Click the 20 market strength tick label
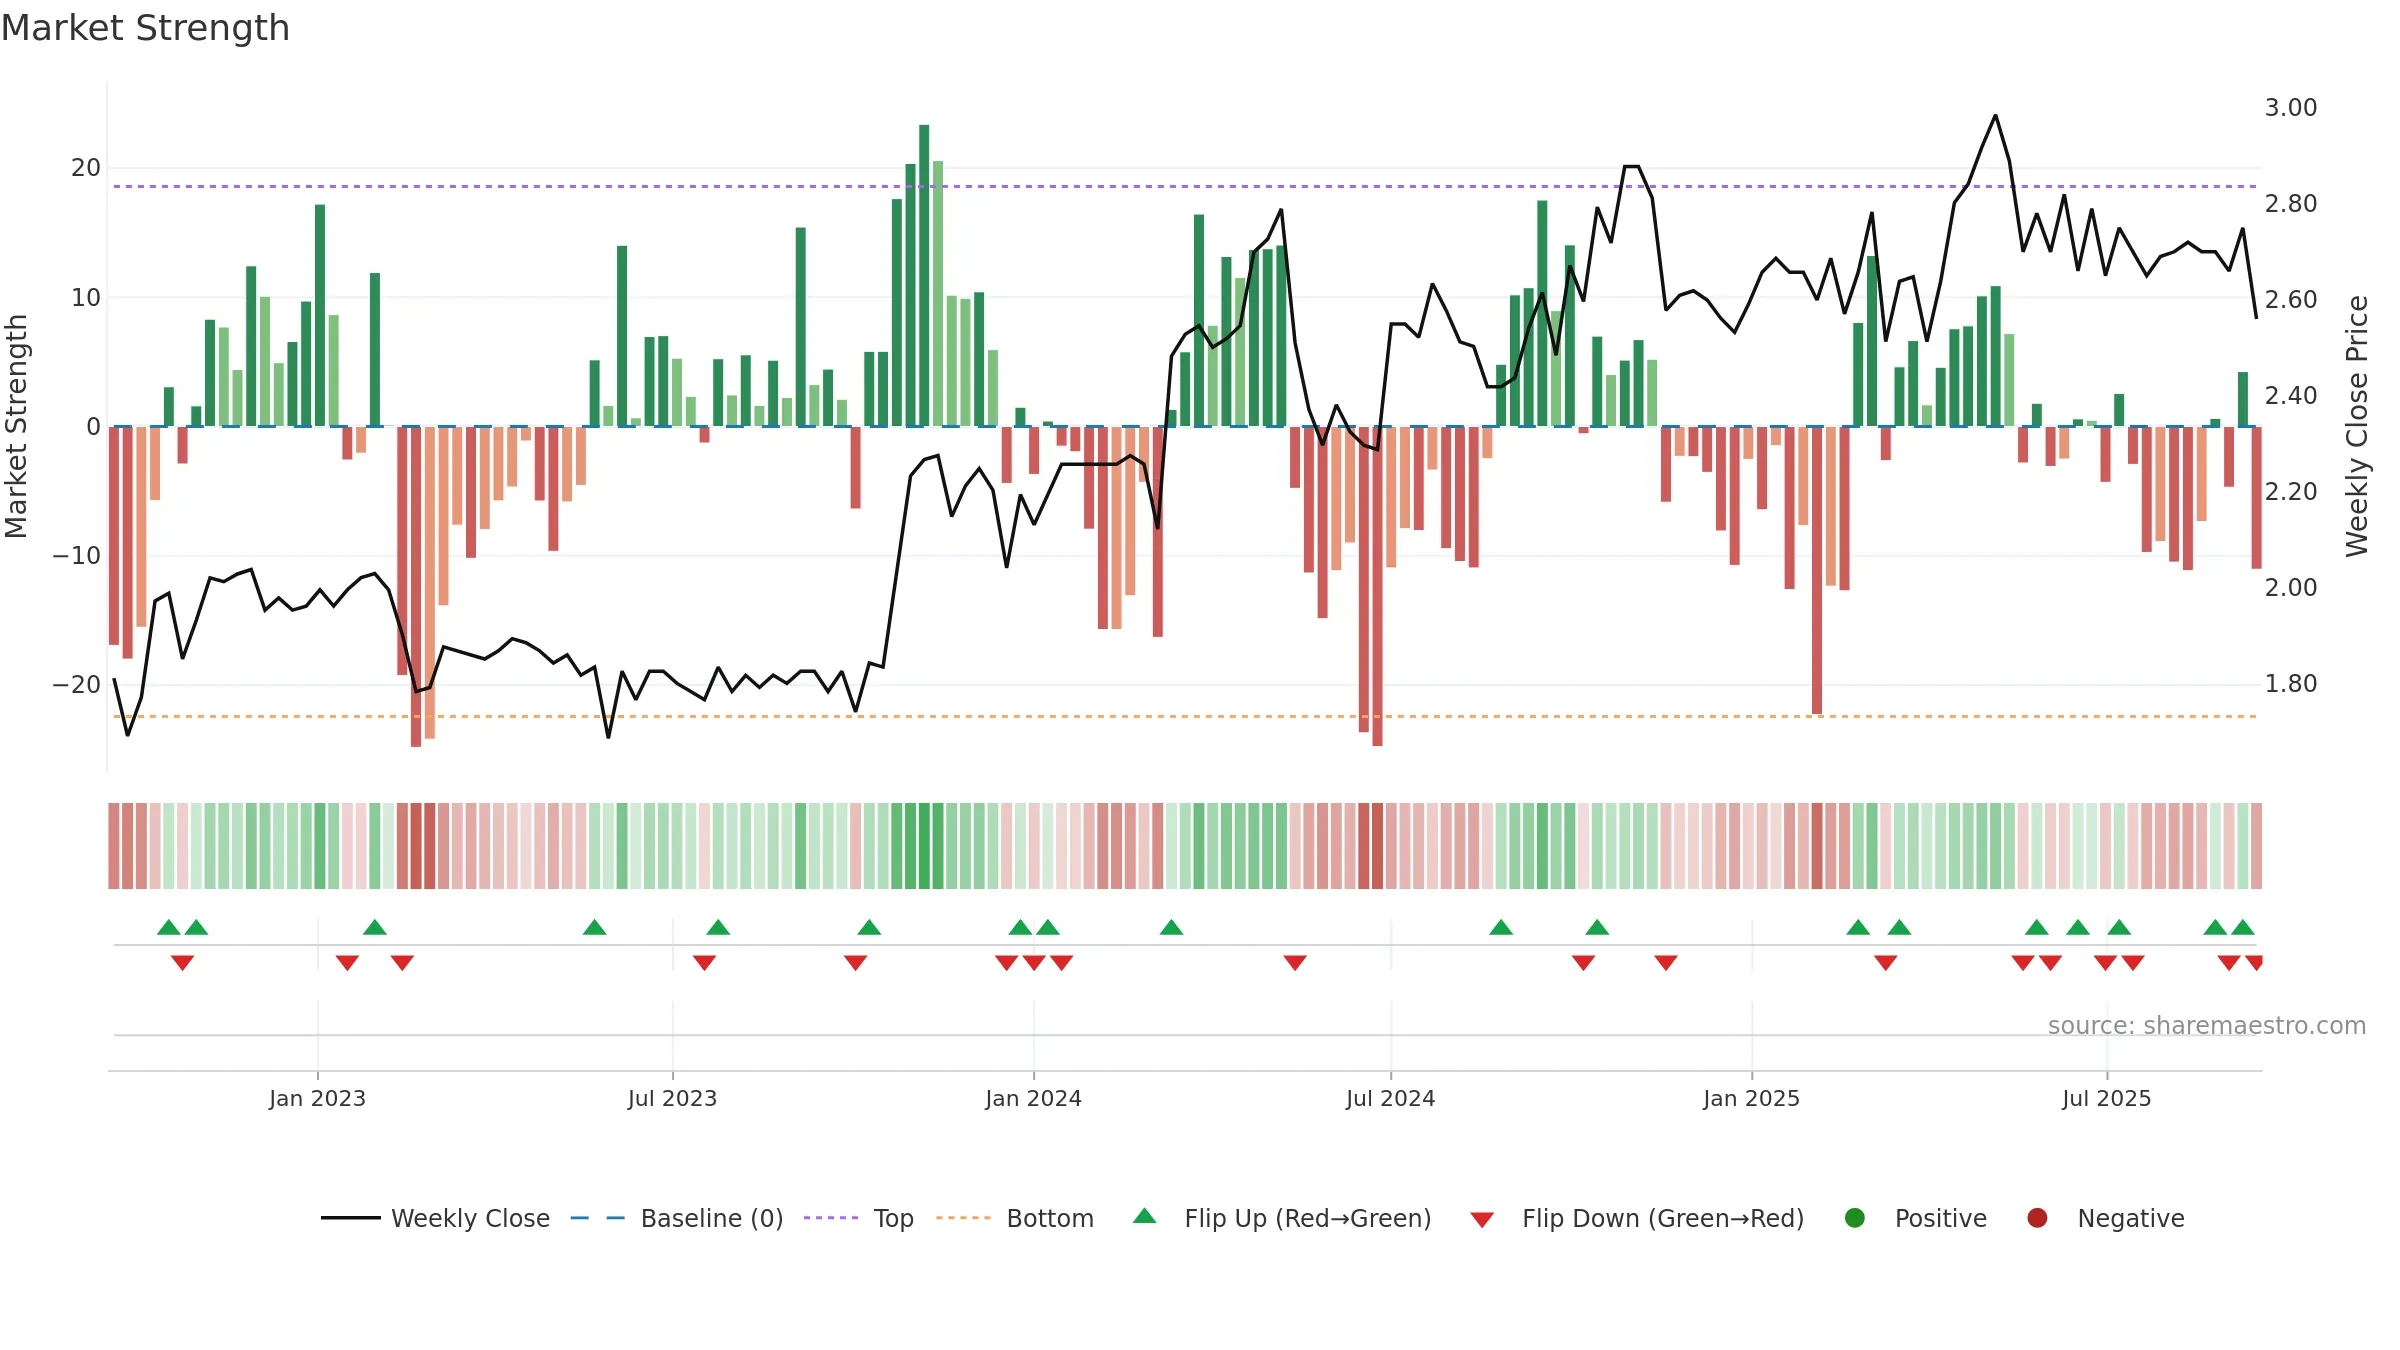 [x=86, y=167]
